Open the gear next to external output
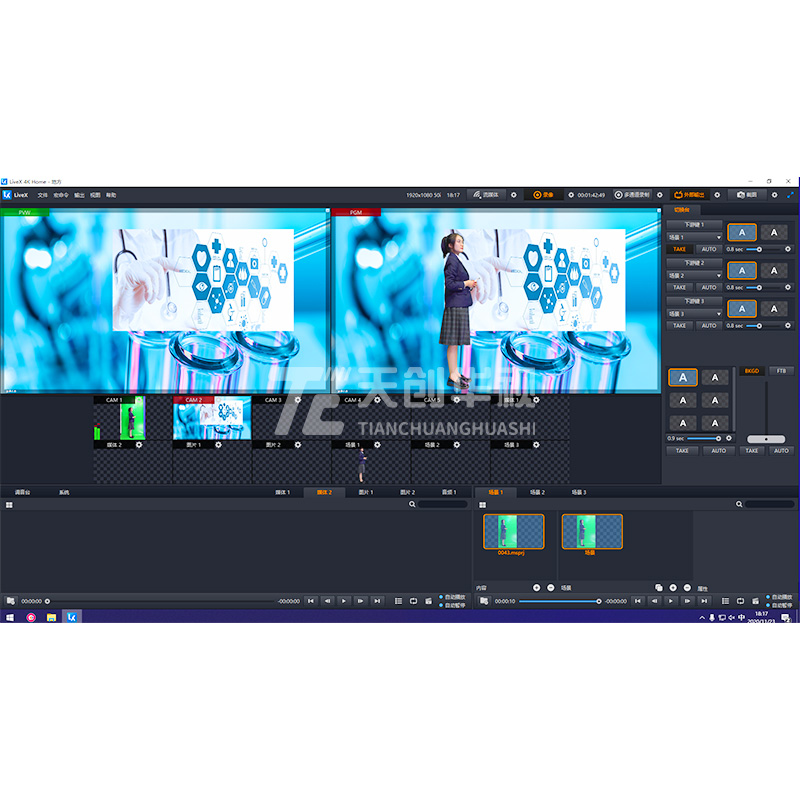The width and height of the screenshot is (800, 800). pyautogui.click(x=717, y=195)
